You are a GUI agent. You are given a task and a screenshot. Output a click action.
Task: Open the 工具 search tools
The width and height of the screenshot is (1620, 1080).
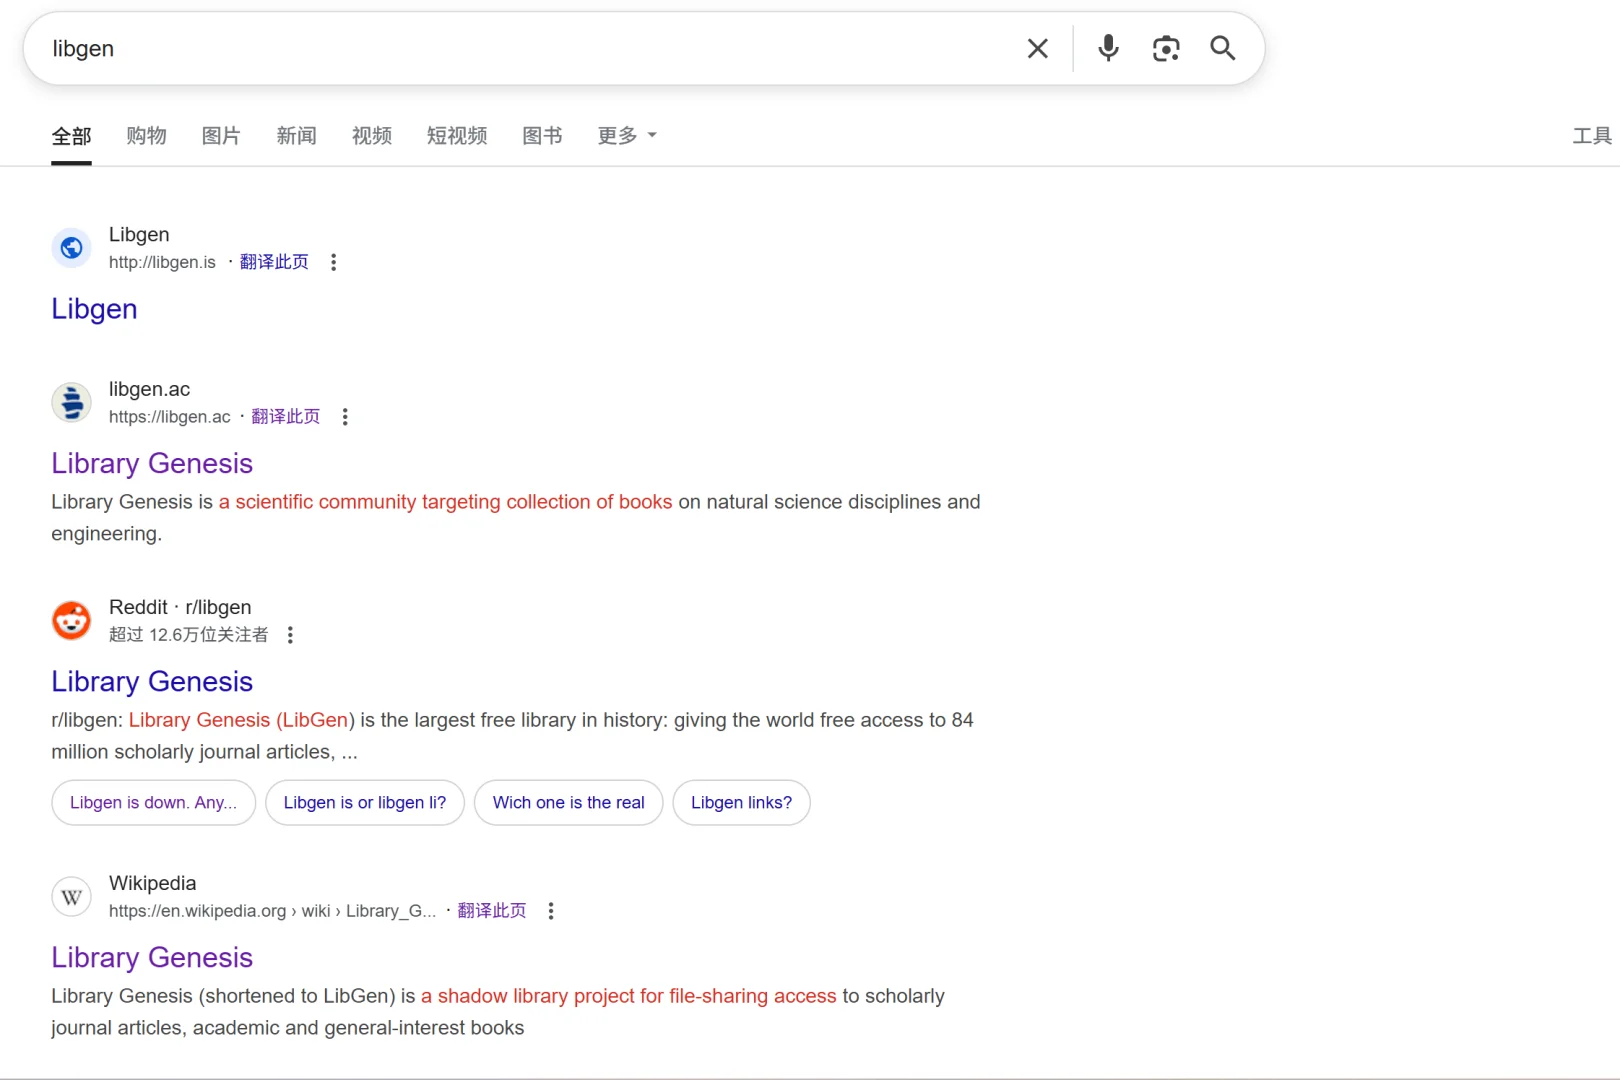click(1592, 136)
